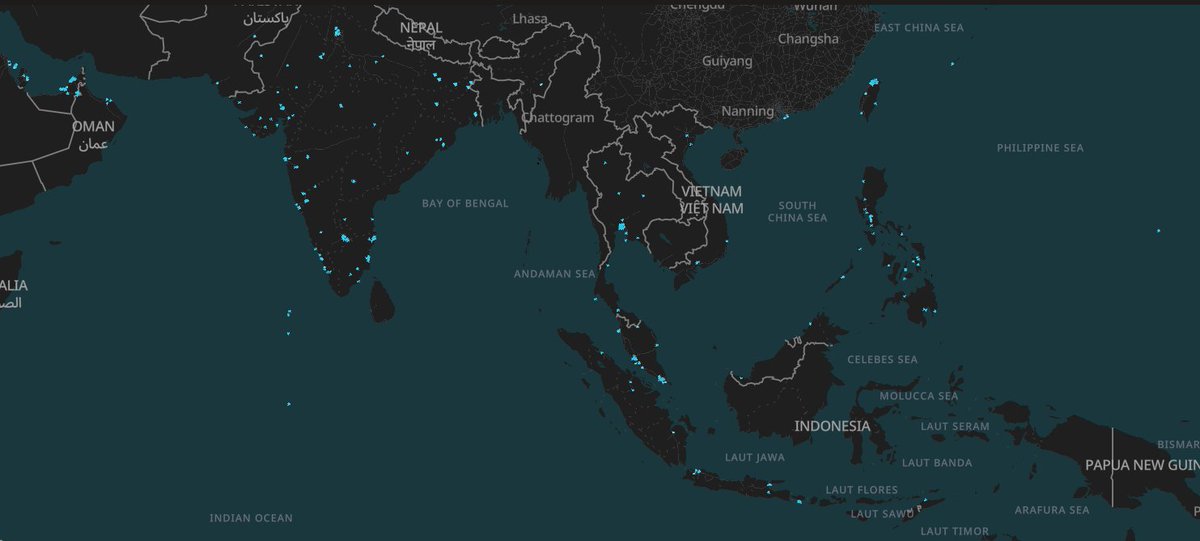Select the LAUT TIMOR label
The width and height of the screenshot is (1200, 541).
955,531
